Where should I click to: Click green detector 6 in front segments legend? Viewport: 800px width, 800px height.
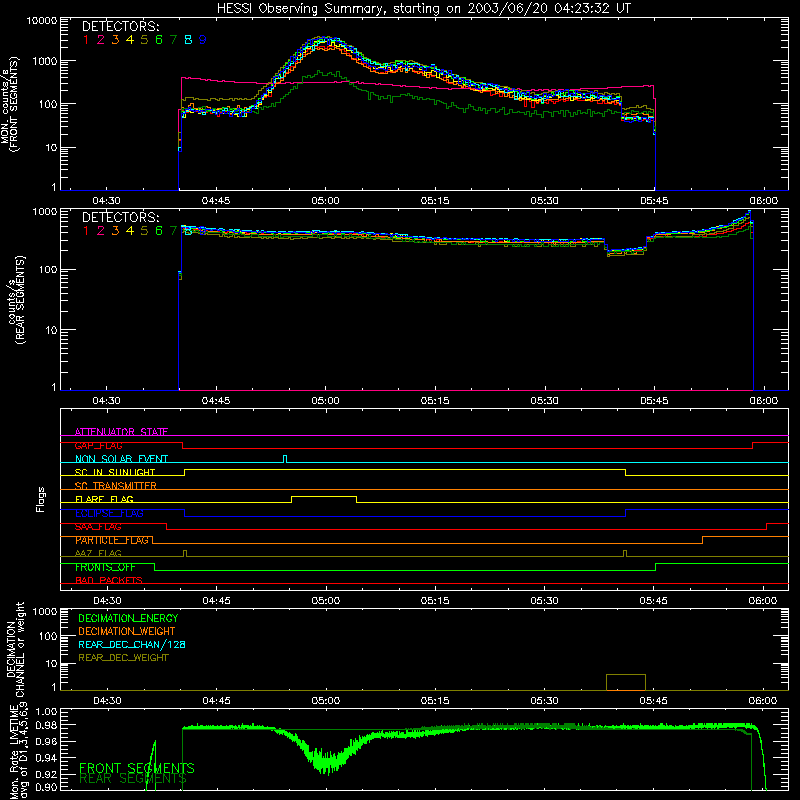[159, 40]
